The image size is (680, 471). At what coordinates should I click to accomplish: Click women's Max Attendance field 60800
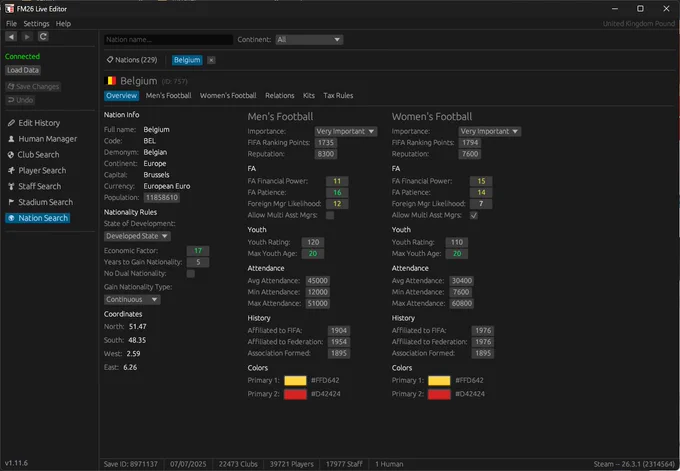461,304
